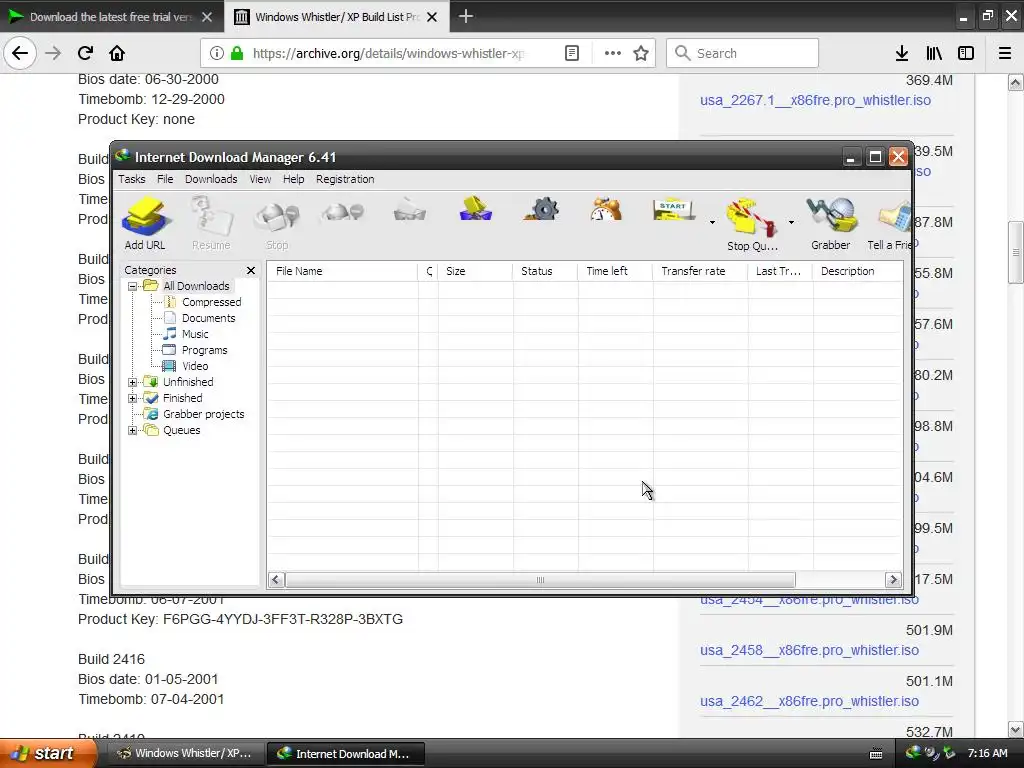Select the Queues category label

(x=182, y=430)
